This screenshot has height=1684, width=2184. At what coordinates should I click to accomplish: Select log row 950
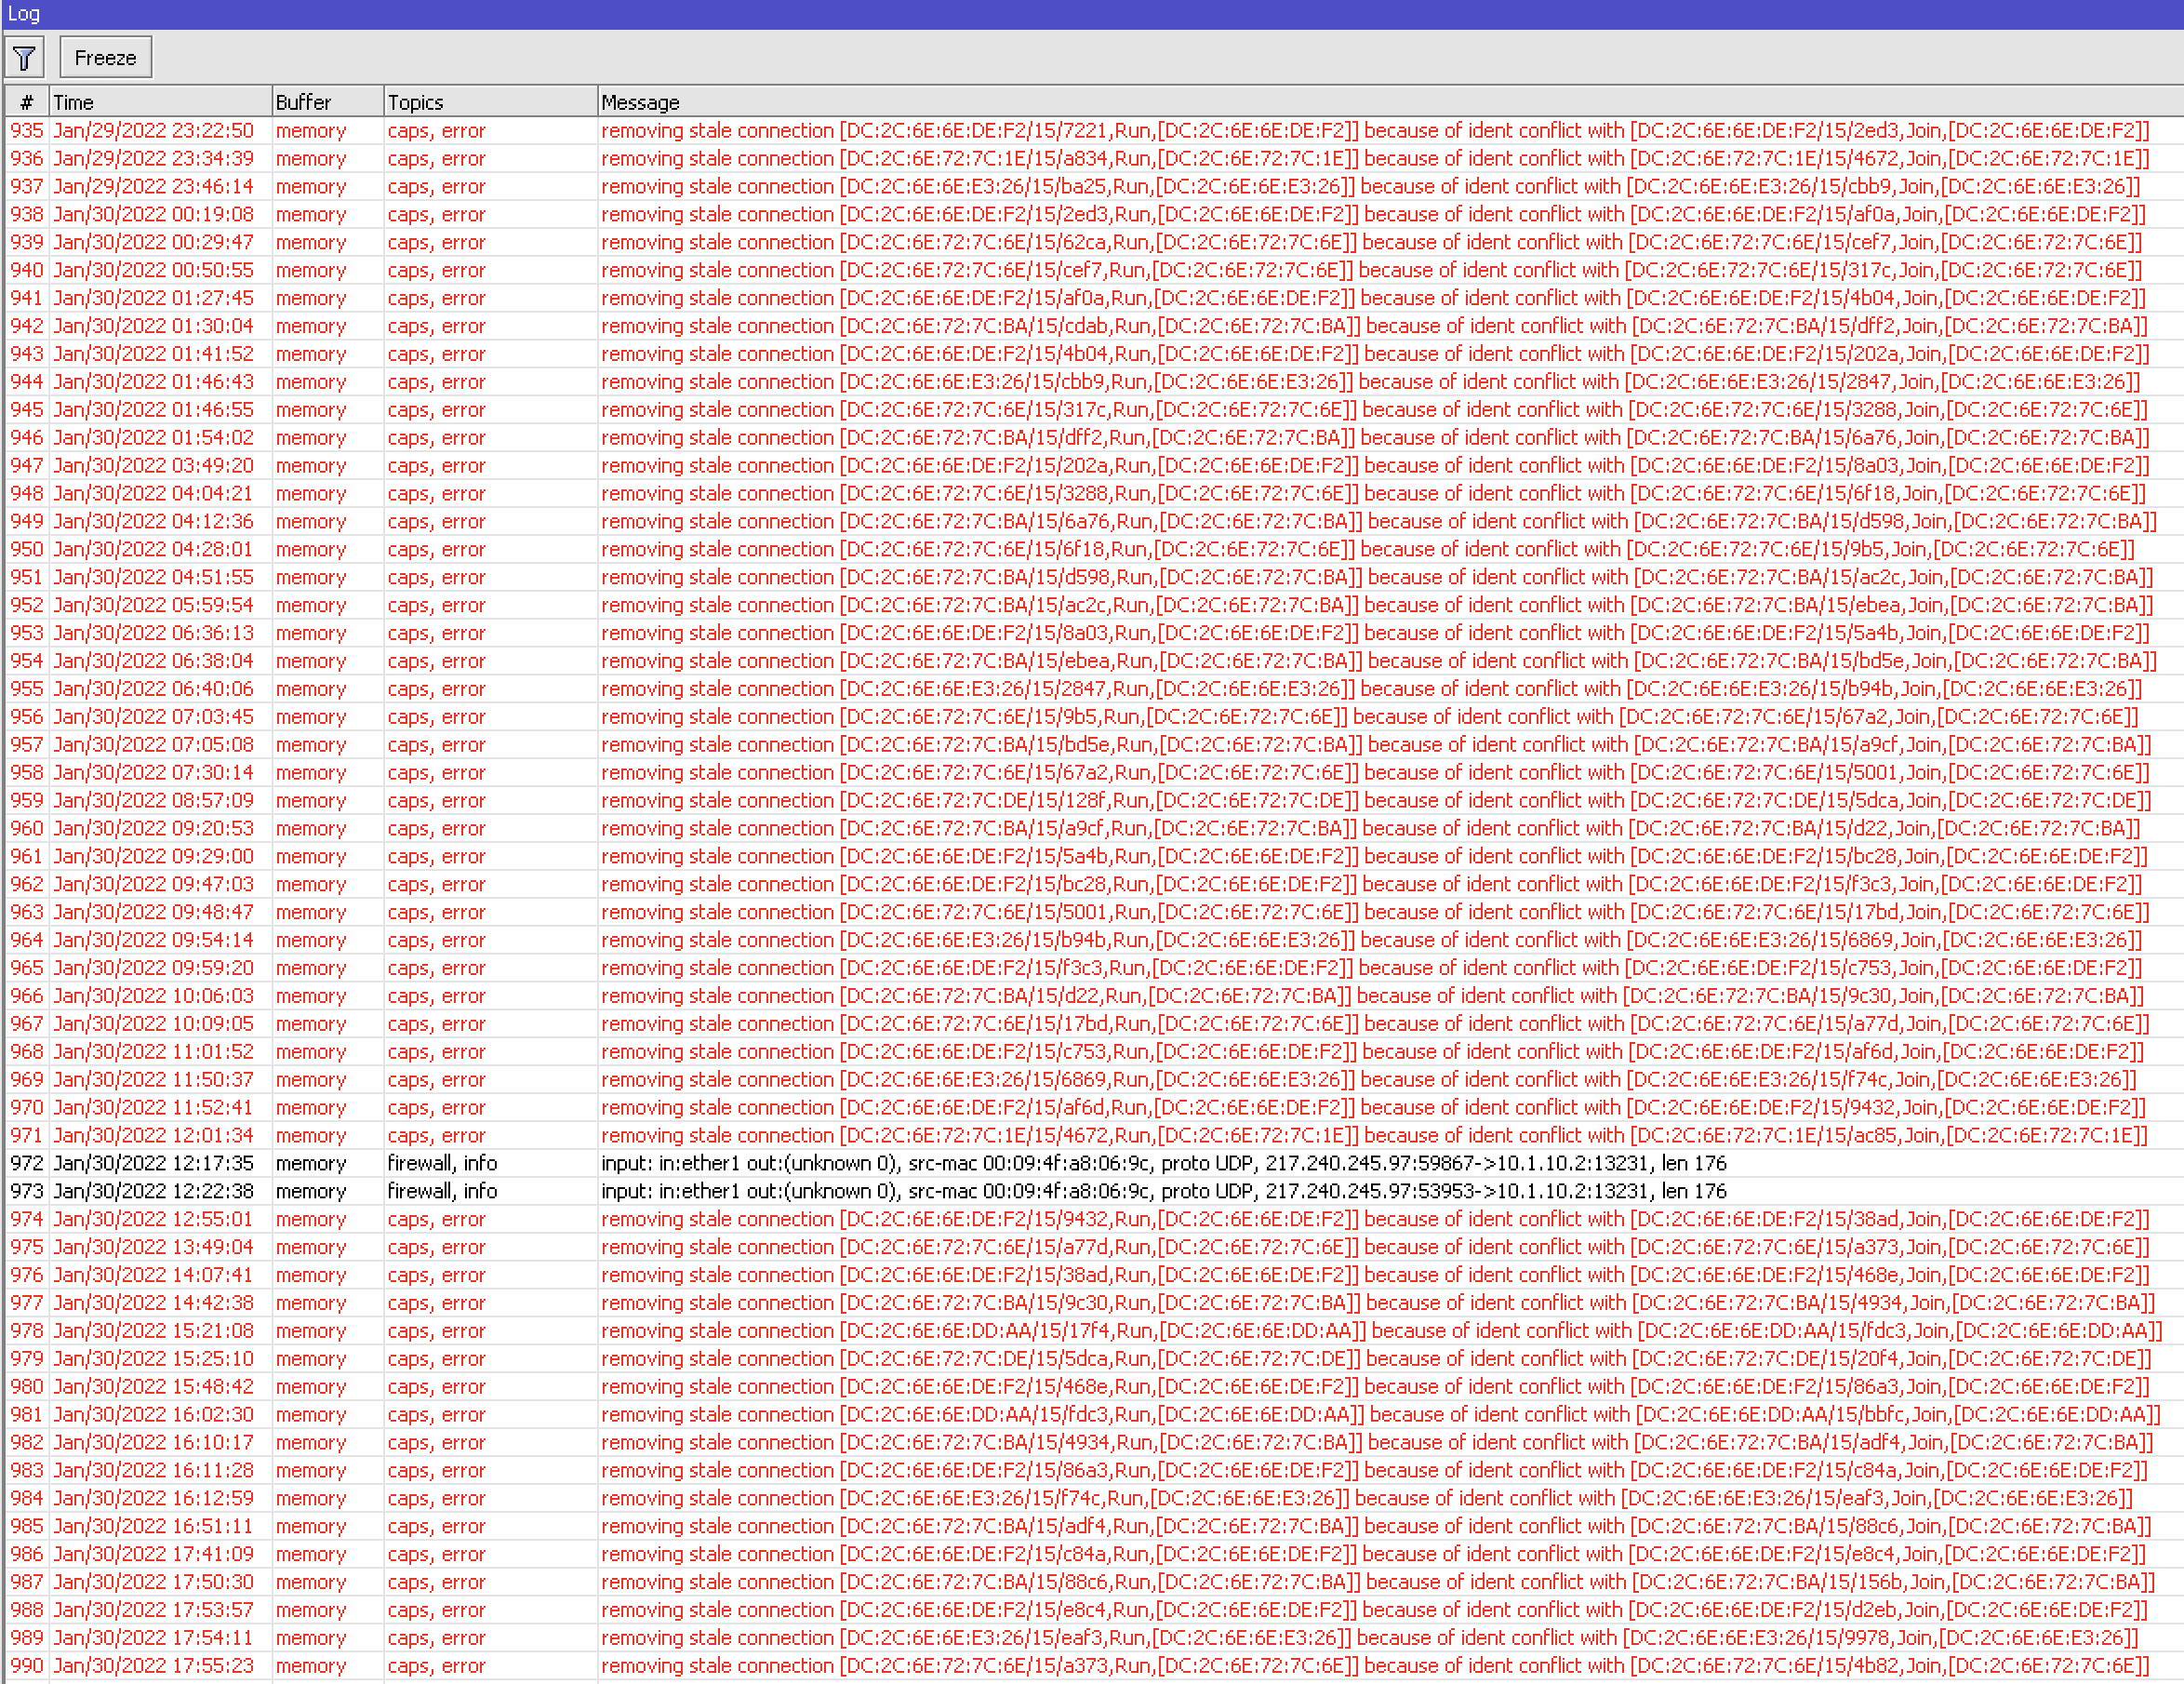(x=27, y=550)
